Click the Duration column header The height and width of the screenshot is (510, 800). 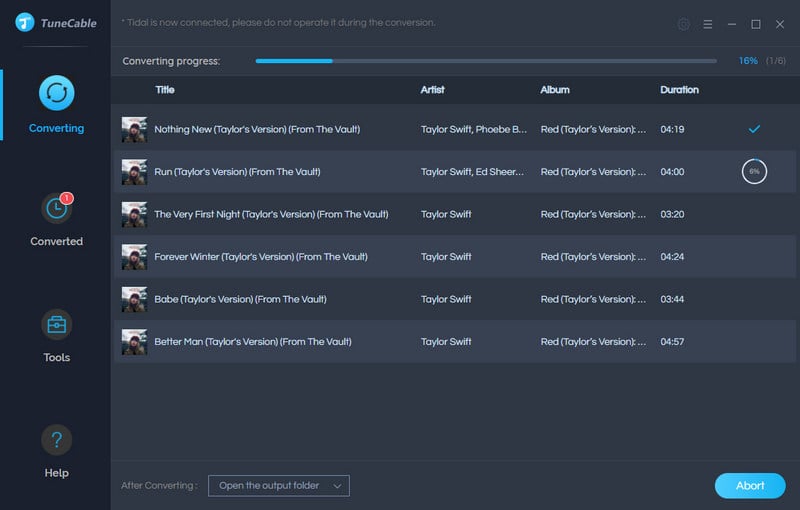[680, 90]
